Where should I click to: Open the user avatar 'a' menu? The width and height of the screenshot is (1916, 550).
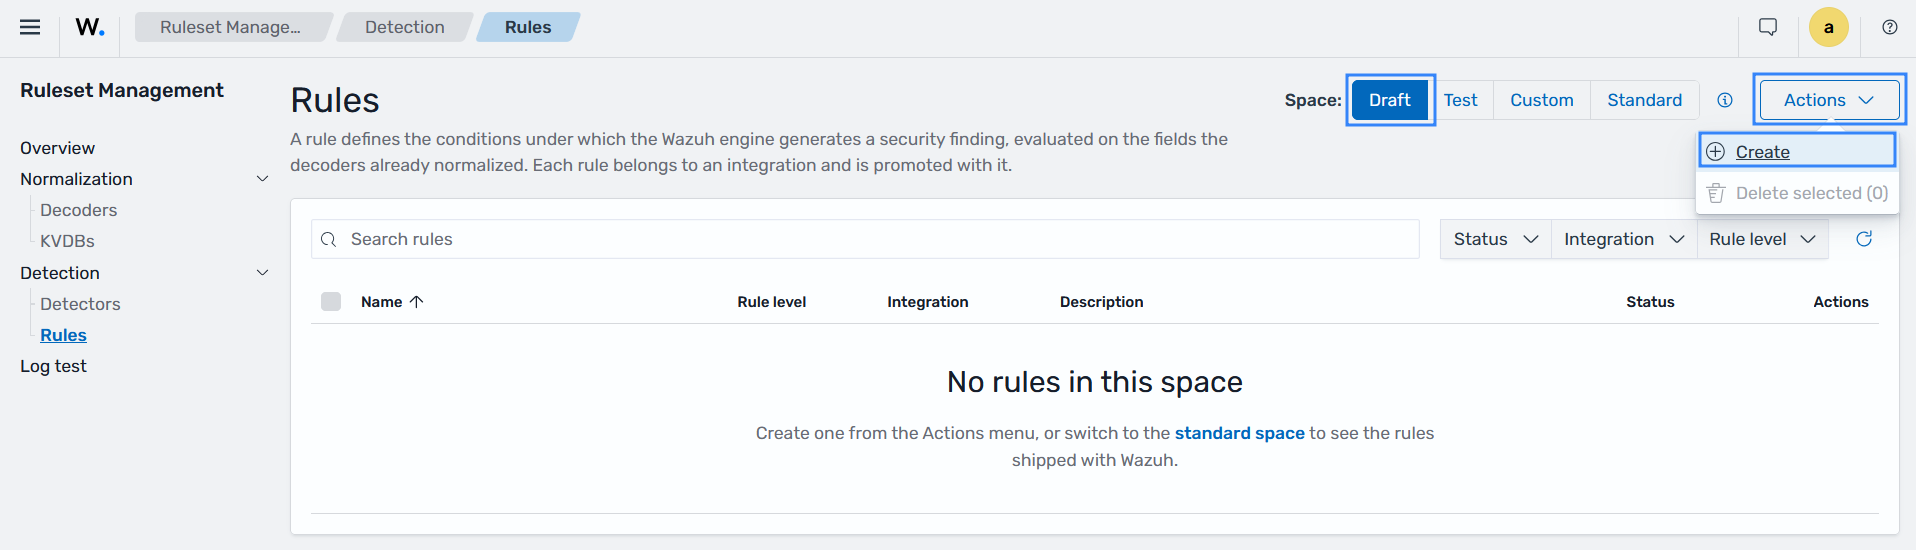1829,27
